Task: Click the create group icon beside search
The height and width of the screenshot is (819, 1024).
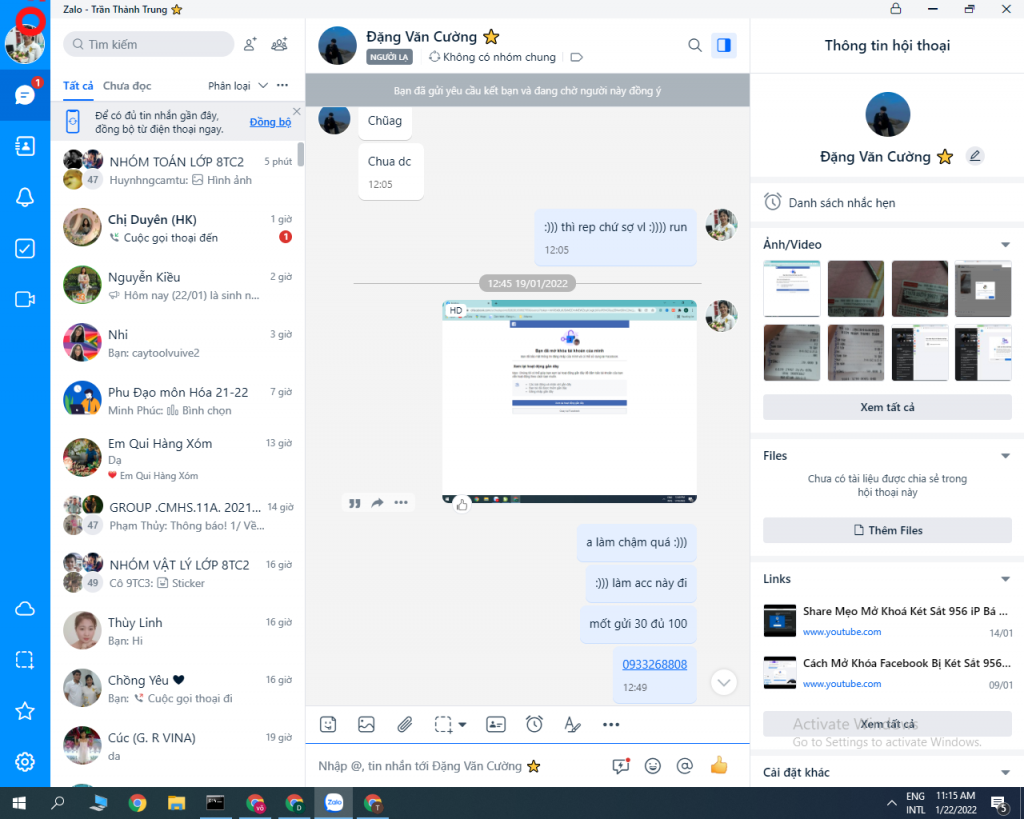Action: click(x=280, y=44)
